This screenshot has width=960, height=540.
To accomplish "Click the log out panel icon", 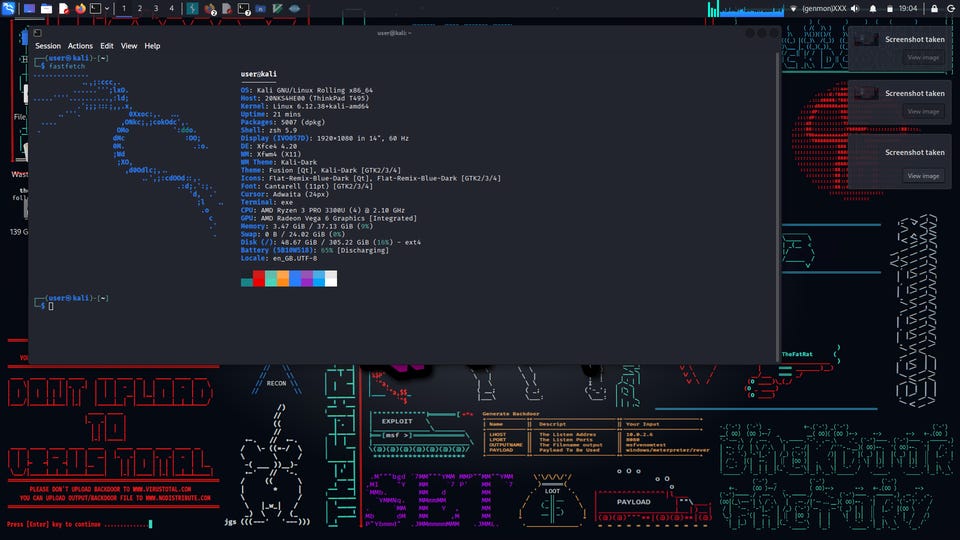I will click(x=951, y=9).
